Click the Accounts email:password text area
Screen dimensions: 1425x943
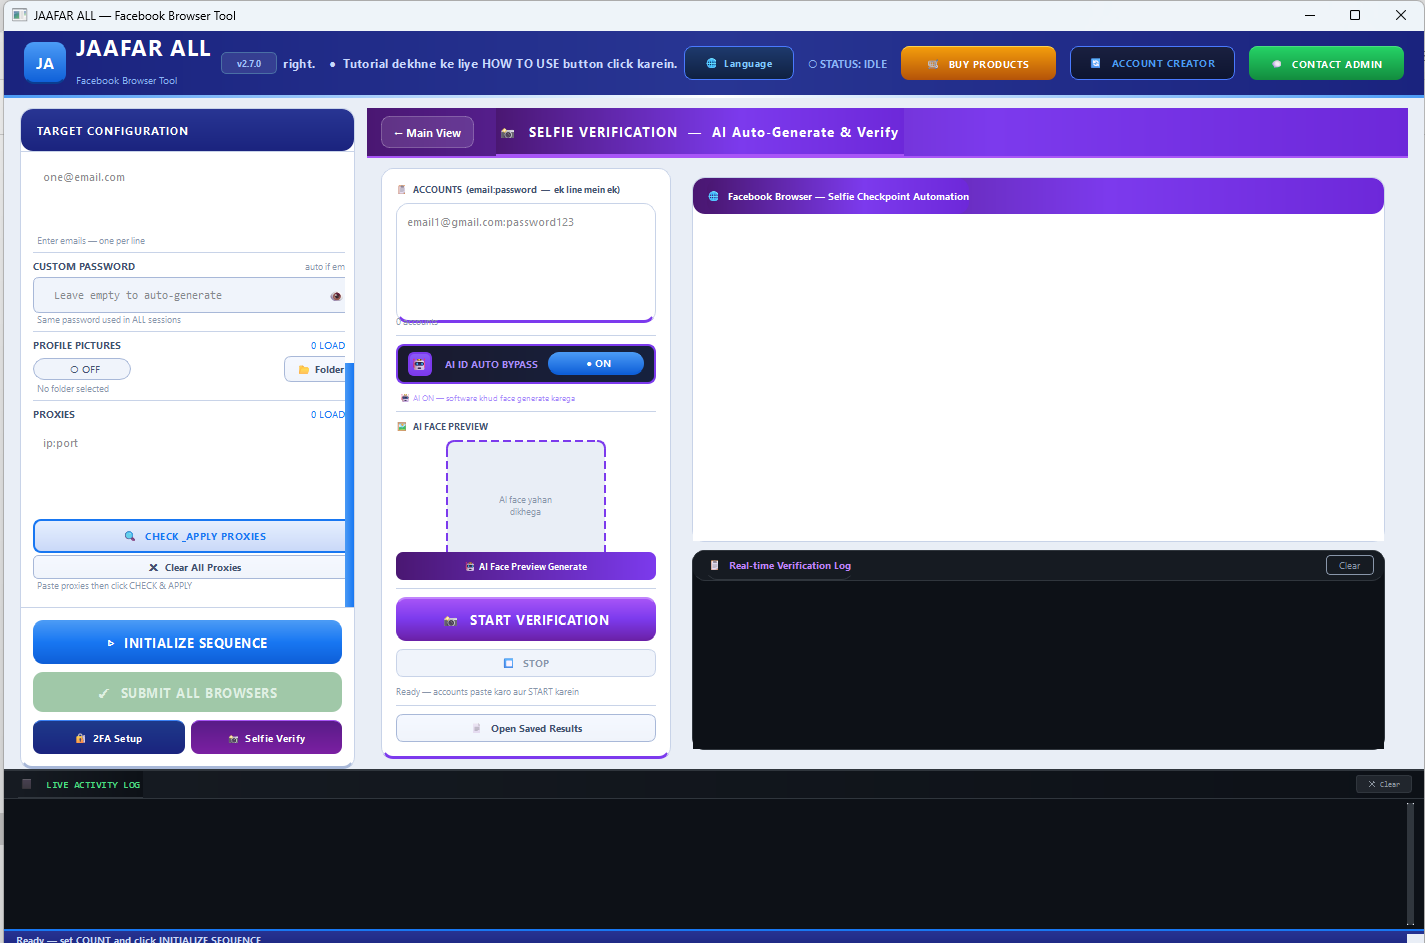point(526,263)
